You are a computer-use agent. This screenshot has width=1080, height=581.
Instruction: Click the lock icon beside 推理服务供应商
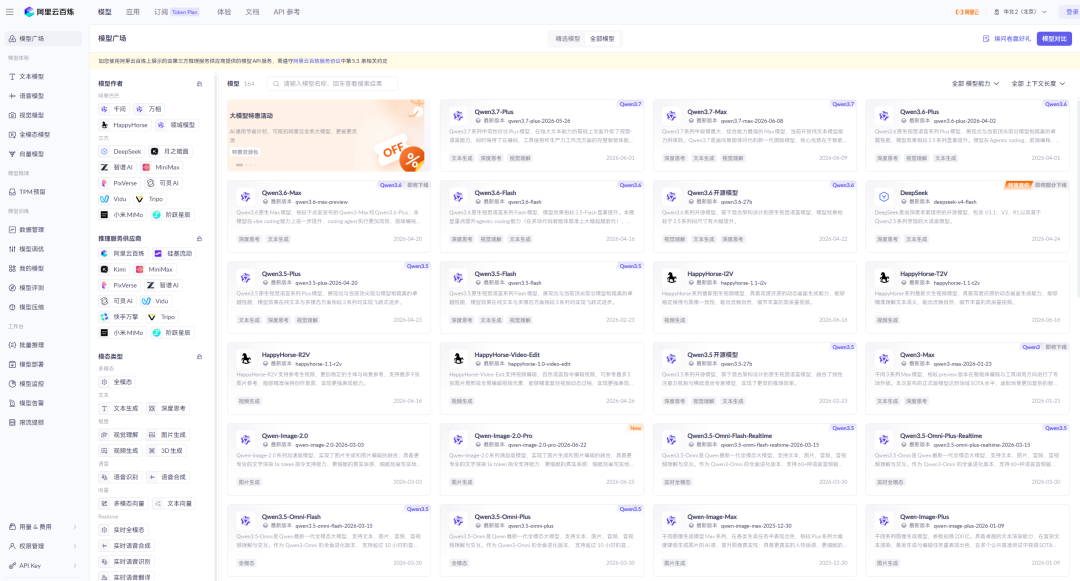pyautogui.click(x=199, y=239)
